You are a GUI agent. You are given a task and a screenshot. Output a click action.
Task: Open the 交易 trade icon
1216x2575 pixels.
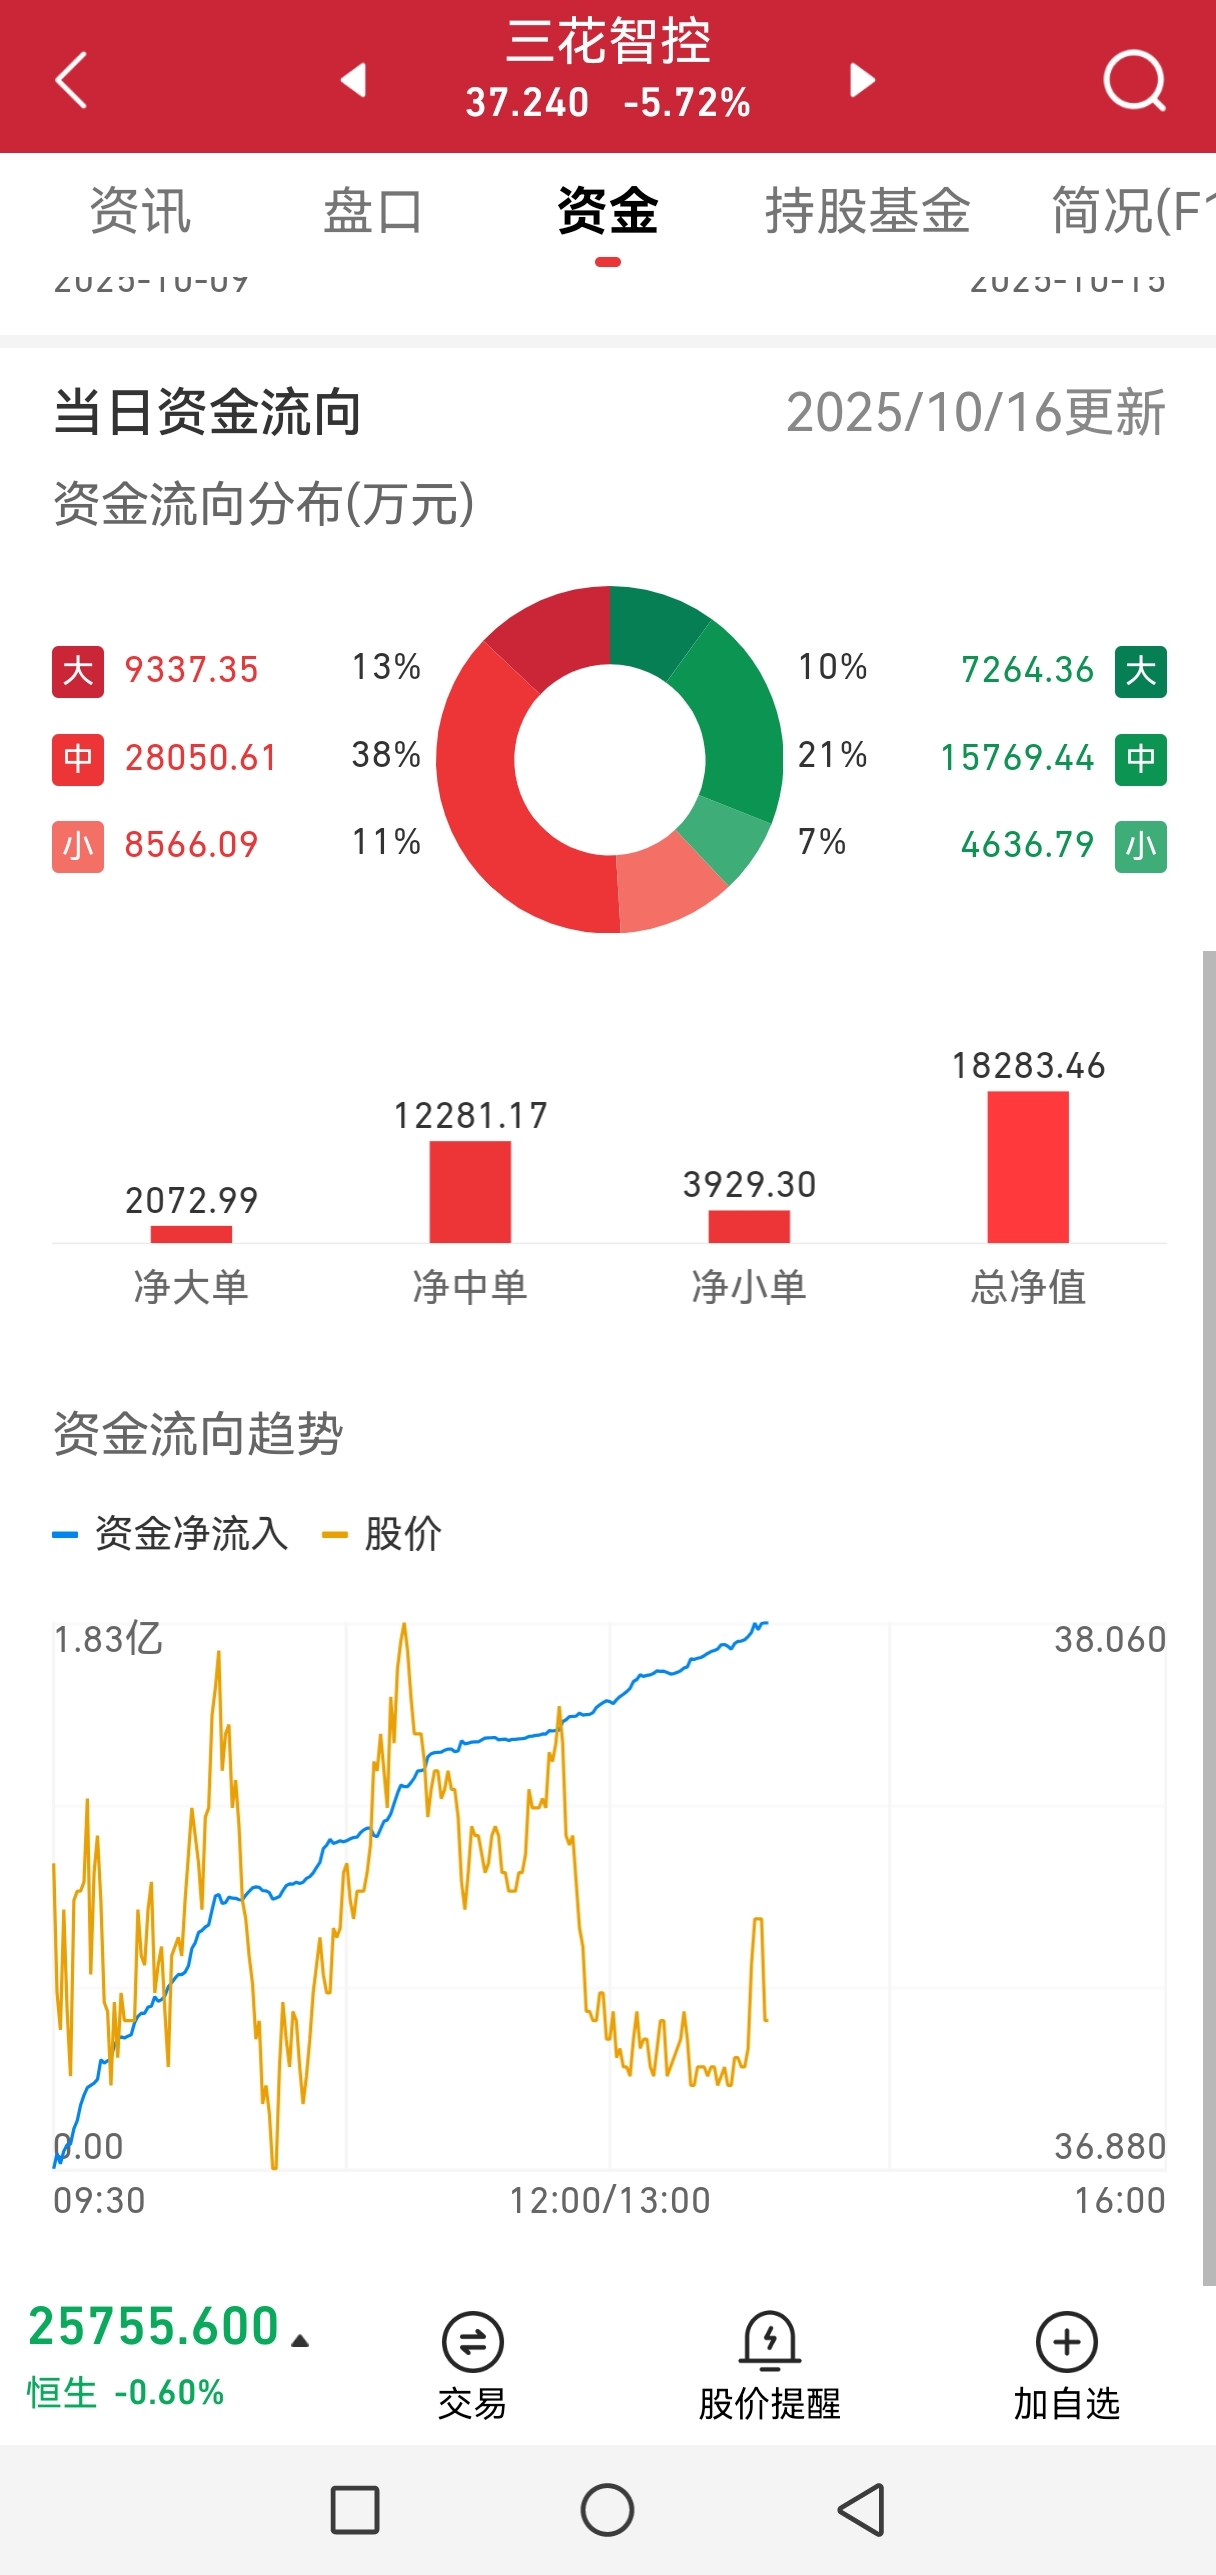(x=472, y=2365)
